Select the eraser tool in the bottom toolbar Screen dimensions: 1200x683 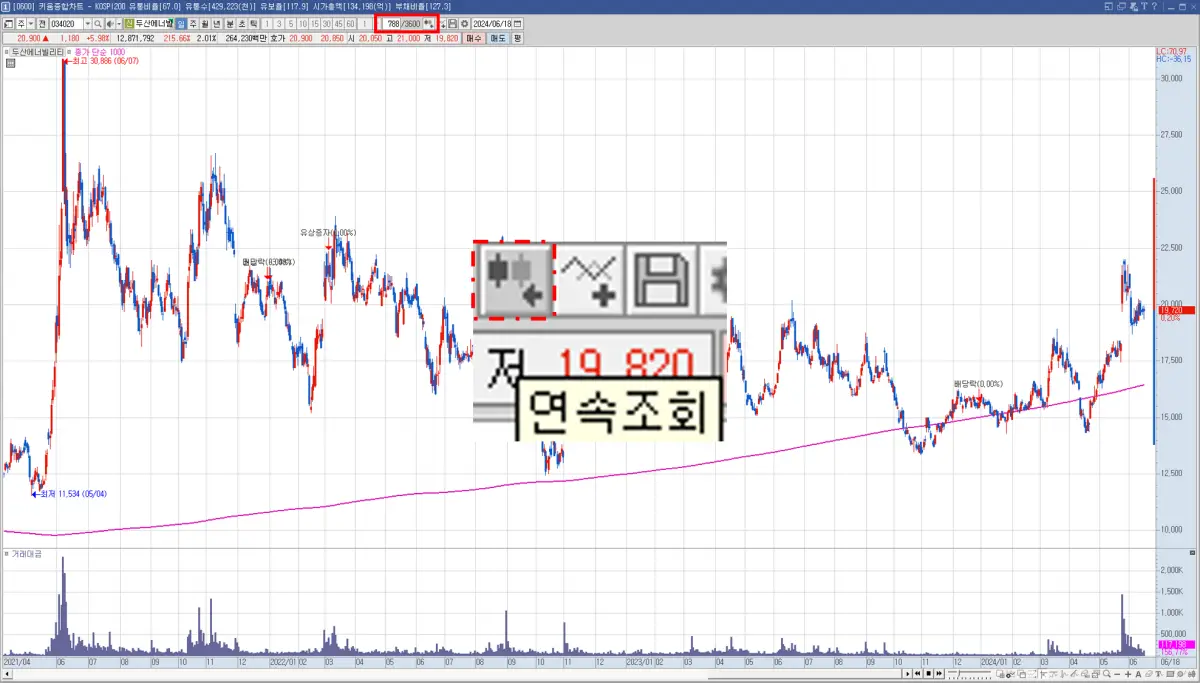coord(1148,674)
